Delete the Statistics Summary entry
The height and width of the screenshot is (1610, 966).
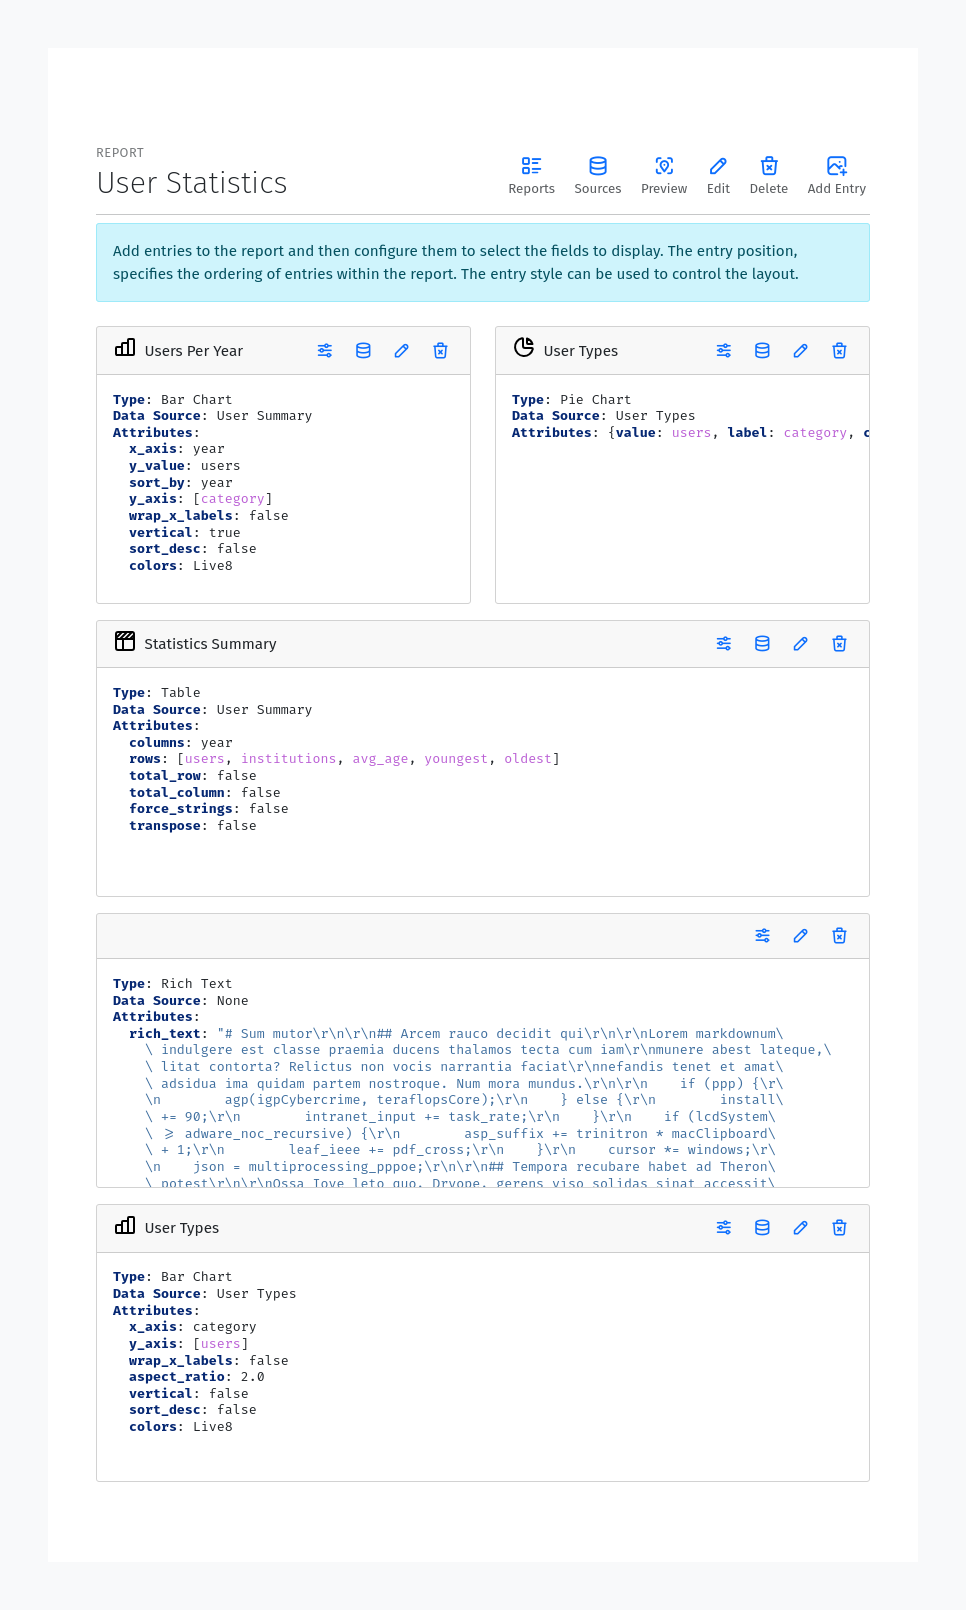839,644
